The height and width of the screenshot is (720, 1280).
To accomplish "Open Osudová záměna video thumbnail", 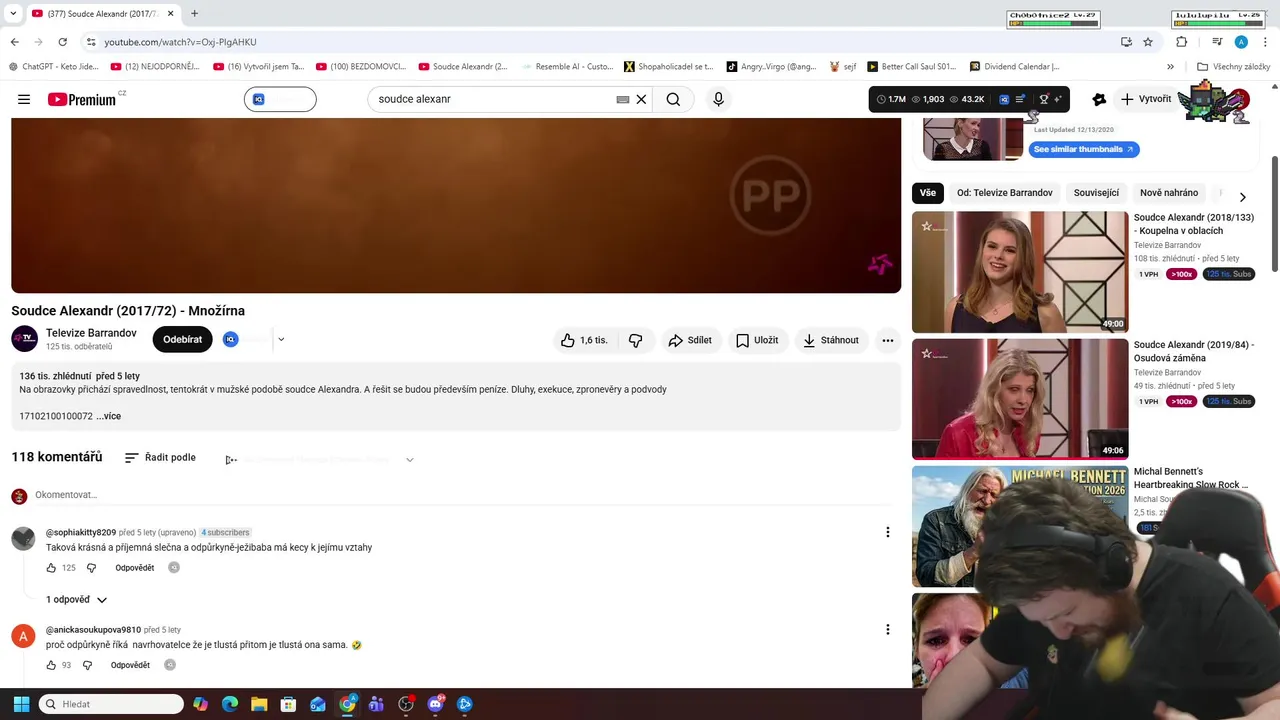I will click(1020, 399).
